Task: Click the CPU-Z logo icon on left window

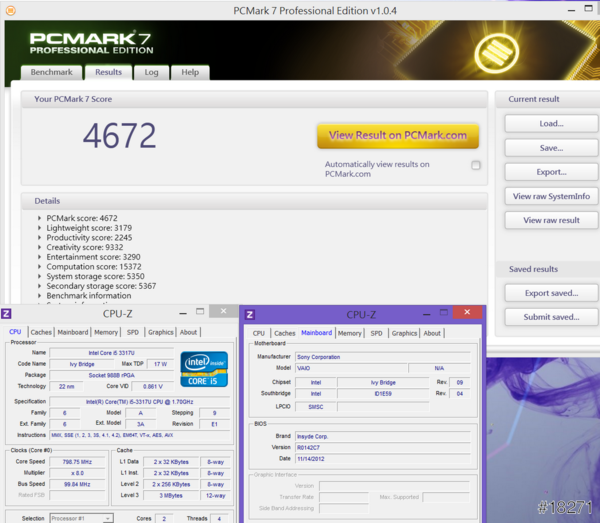Action: tap(9, 313)
